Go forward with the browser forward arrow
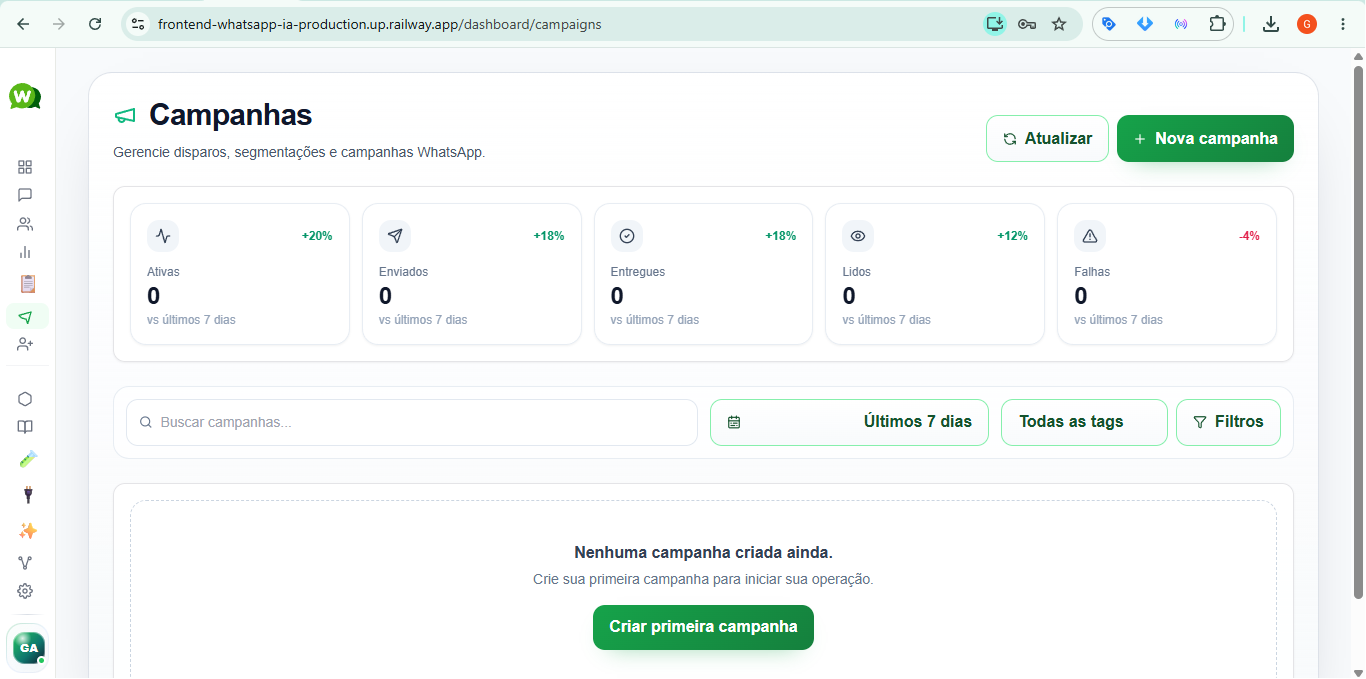1366x679 pixels. 59,24
